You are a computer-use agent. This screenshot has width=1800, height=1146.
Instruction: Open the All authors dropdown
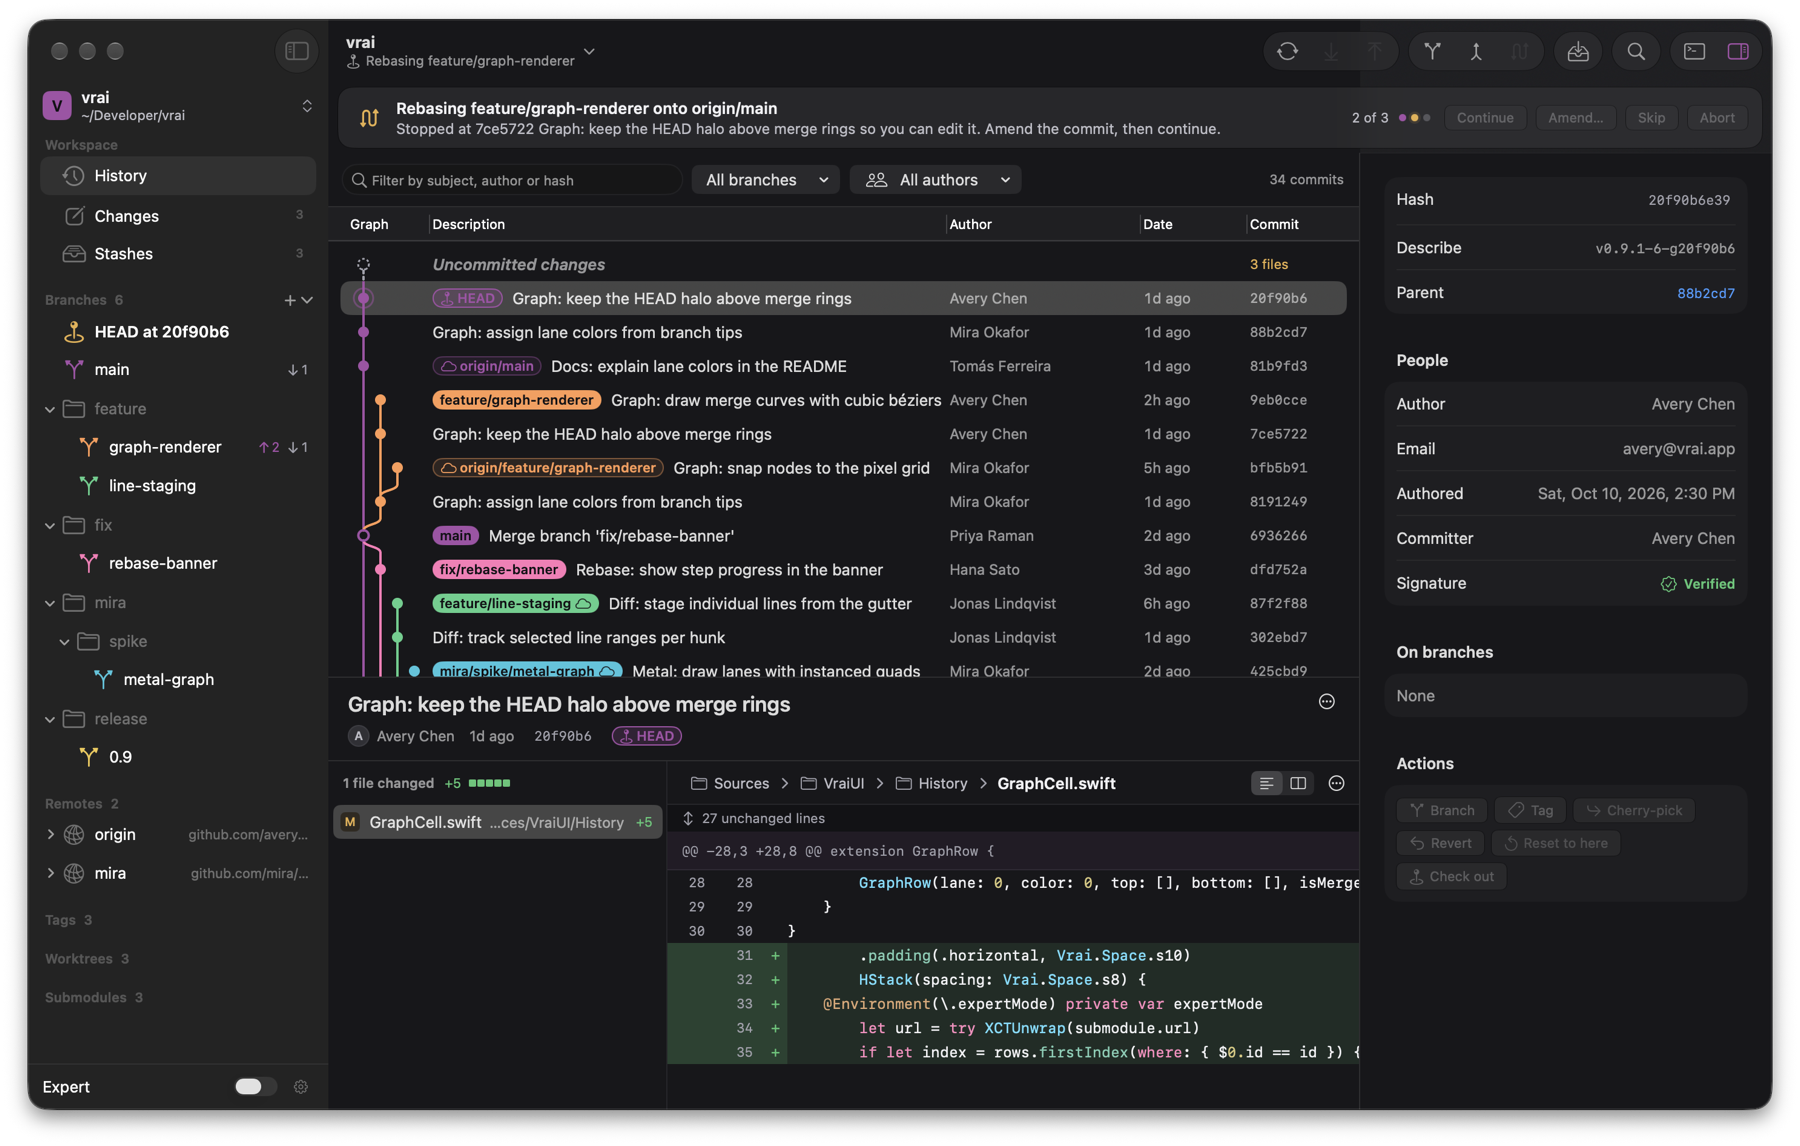click(x=936, y=180)
